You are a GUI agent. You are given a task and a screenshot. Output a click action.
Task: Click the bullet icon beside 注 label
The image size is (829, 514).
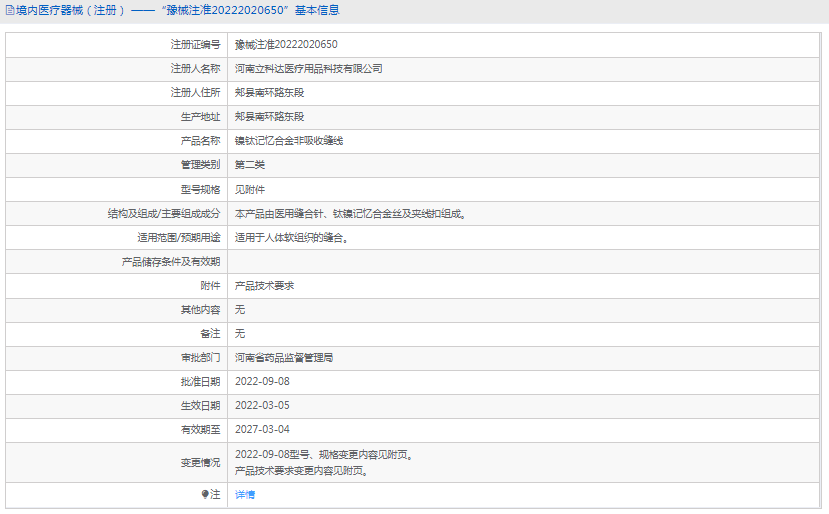205,494
